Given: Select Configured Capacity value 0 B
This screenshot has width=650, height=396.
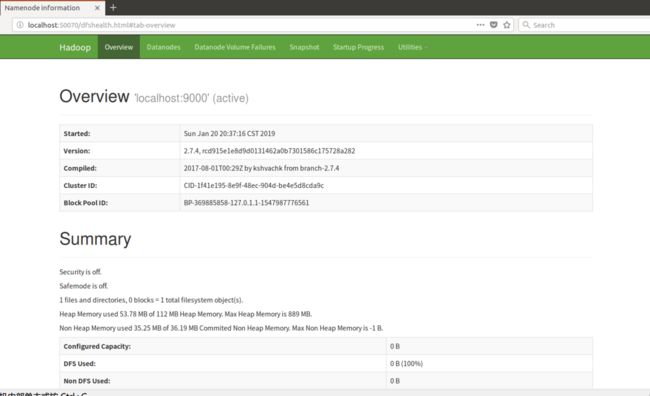Looking at the screenshot, I should pos(395,346).
